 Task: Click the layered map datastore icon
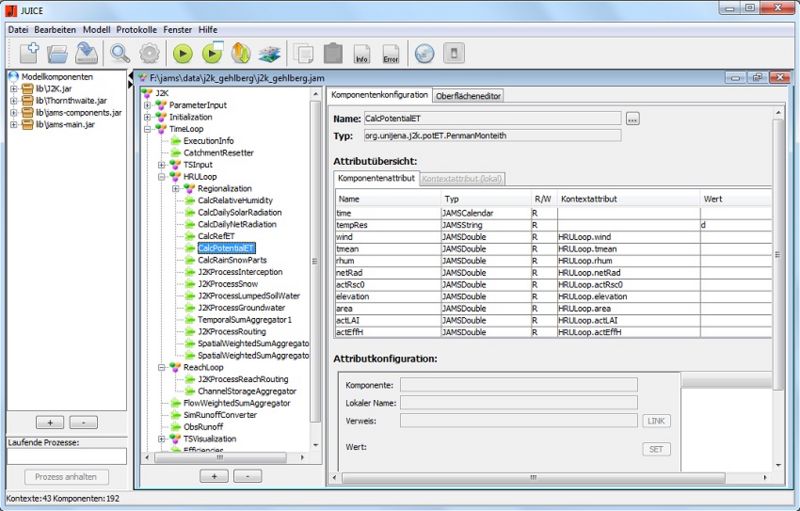click(270, 53)
